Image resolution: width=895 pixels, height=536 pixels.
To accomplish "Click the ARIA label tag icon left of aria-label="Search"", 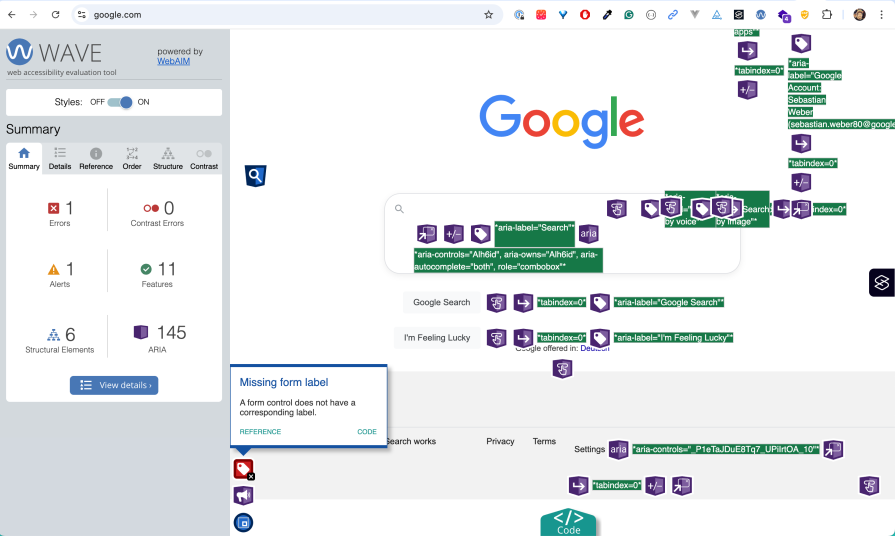I will point(481,233).
